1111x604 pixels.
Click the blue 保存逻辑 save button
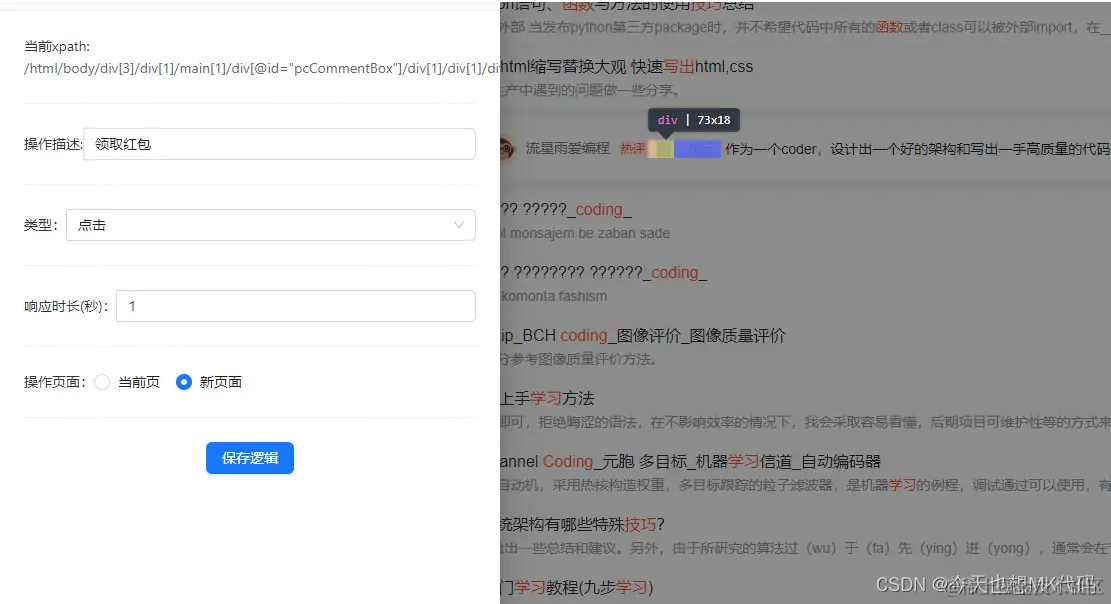[249, 458]
